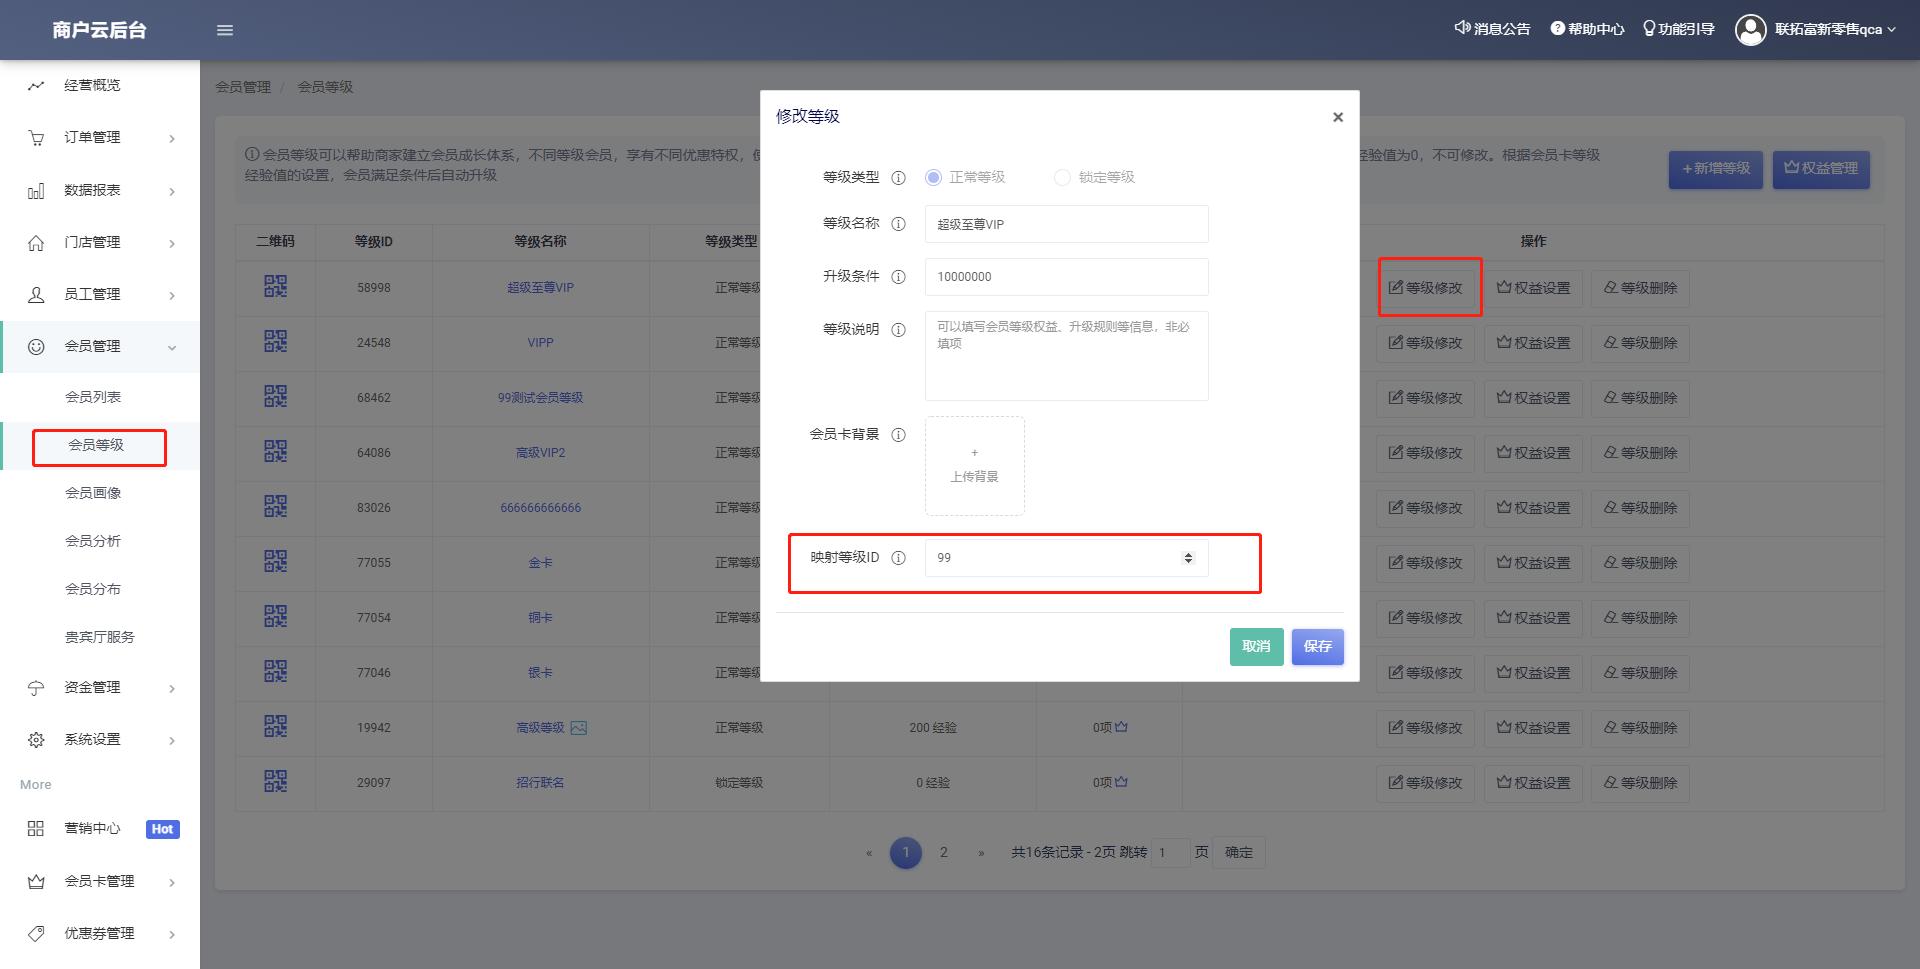Go to page 2 of results

(x=943, y=853)
